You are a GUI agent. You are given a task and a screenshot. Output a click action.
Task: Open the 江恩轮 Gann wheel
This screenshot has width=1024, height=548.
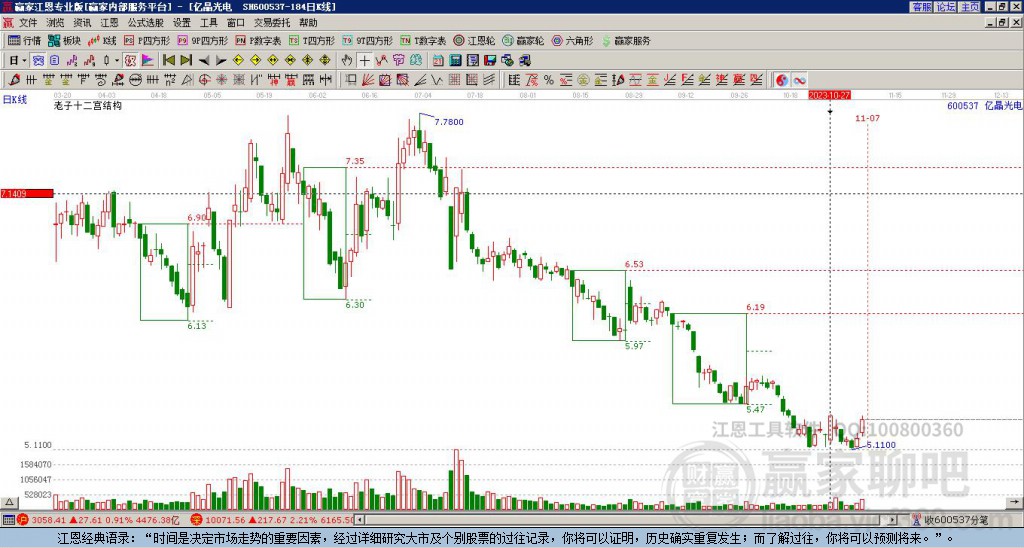pos(474,40)
